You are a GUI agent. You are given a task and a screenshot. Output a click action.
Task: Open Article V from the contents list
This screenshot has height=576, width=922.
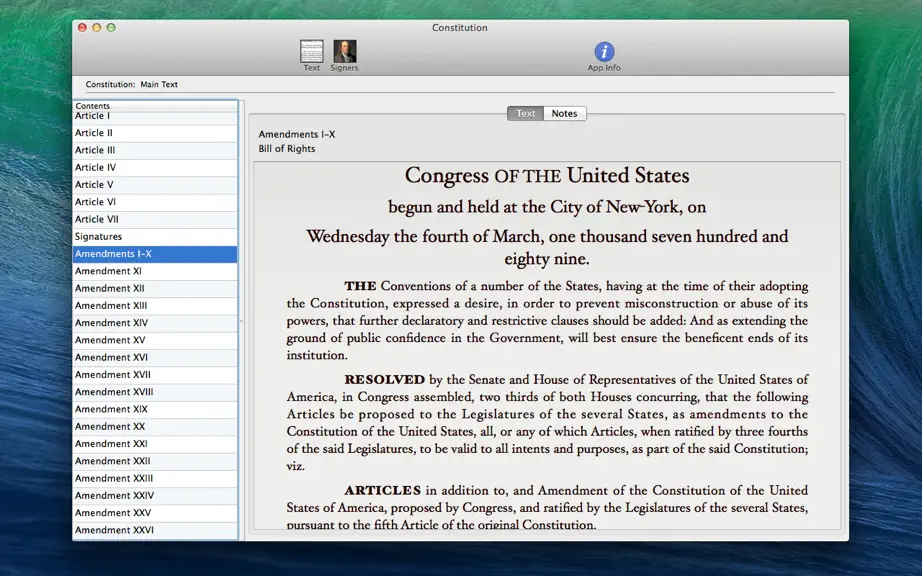point(155,185)
